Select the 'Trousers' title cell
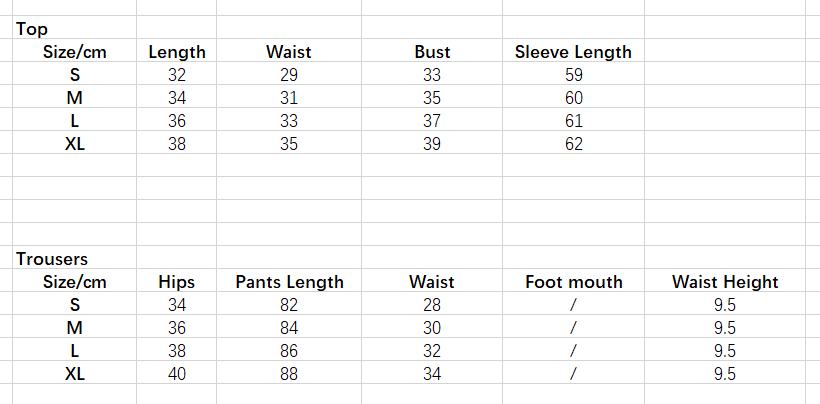Viewport: 820px width, 404px height. (52, 259)
